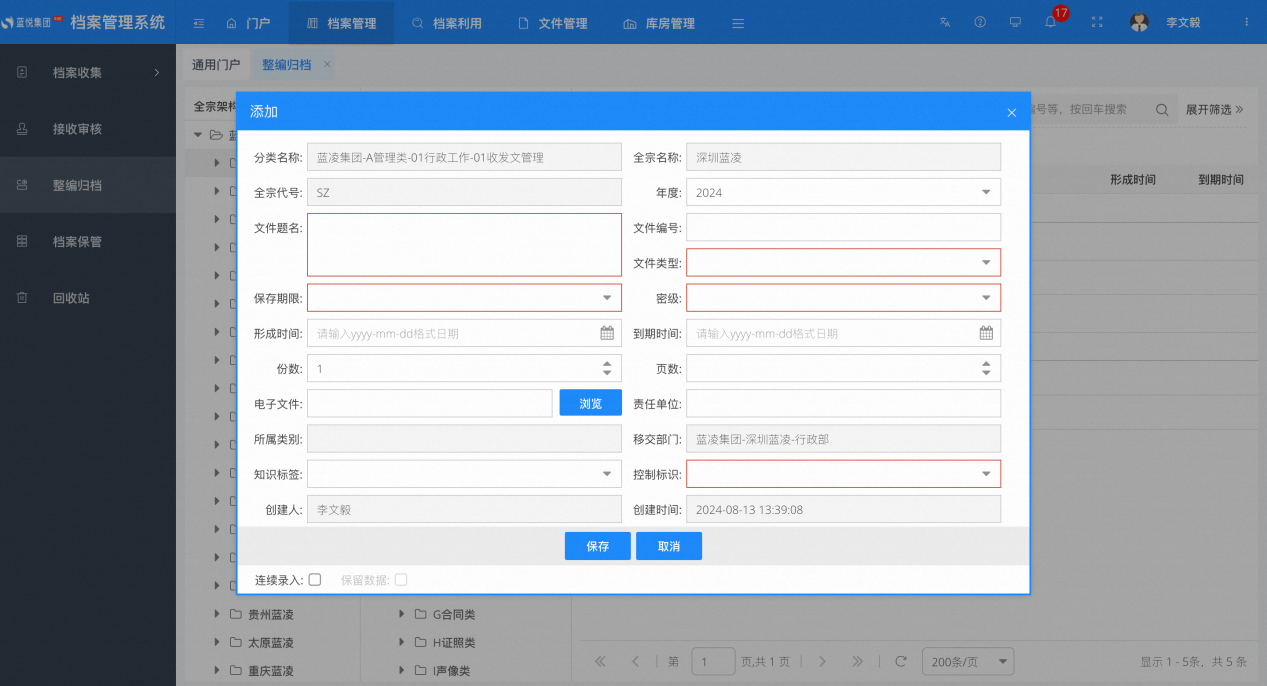Click the monitor screen icon in header
This screenshot has width=1267, height=686.
(1015, 22)
